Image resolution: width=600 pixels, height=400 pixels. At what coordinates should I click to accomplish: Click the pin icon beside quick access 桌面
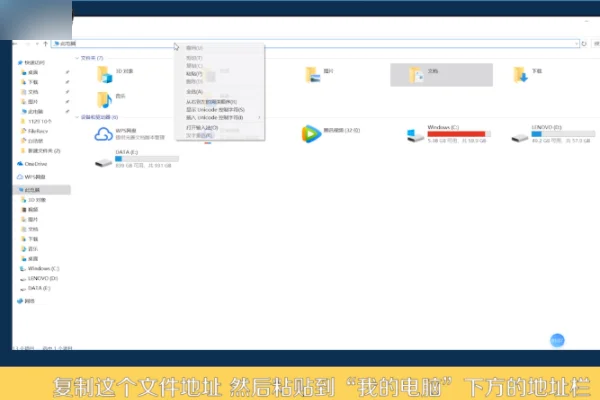67,72
